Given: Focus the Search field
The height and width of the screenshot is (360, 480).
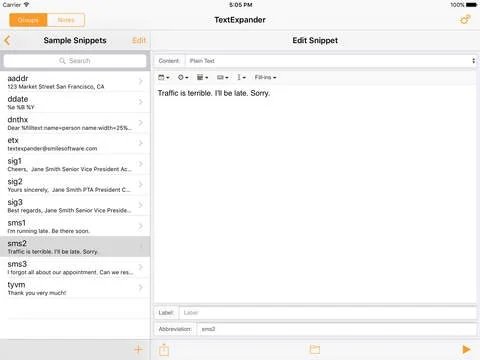Looking at the screenshot, I should tap(75, 61).
